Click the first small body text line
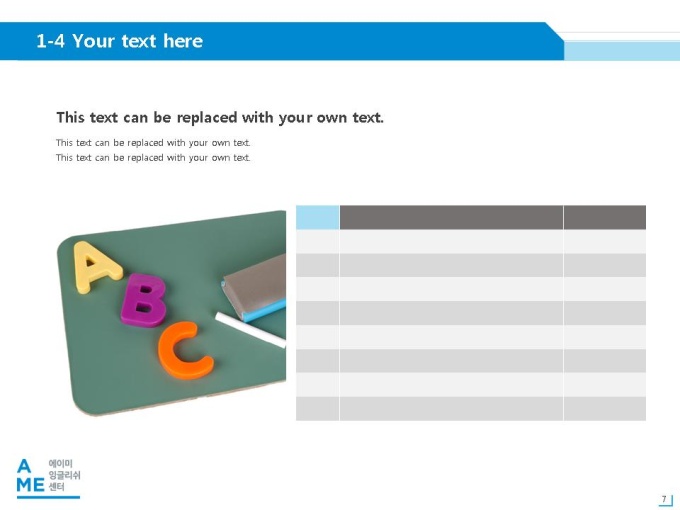 tap(153, 143)
